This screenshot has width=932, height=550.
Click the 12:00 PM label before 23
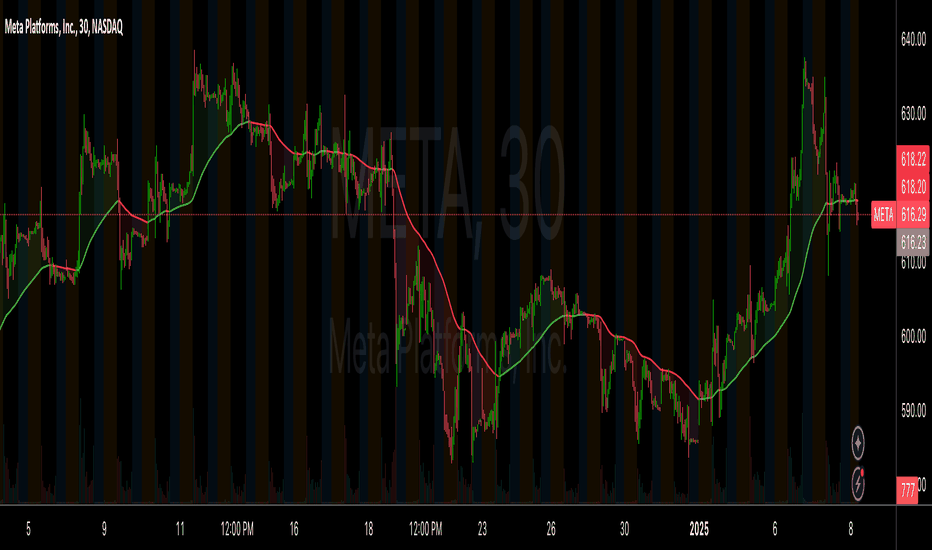coord(426,529)
